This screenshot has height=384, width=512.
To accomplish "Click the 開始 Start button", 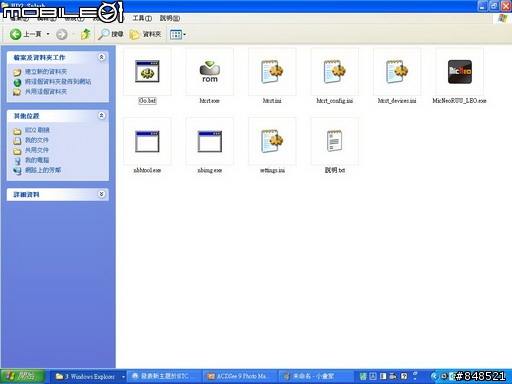I will click(x=23, y=377).
